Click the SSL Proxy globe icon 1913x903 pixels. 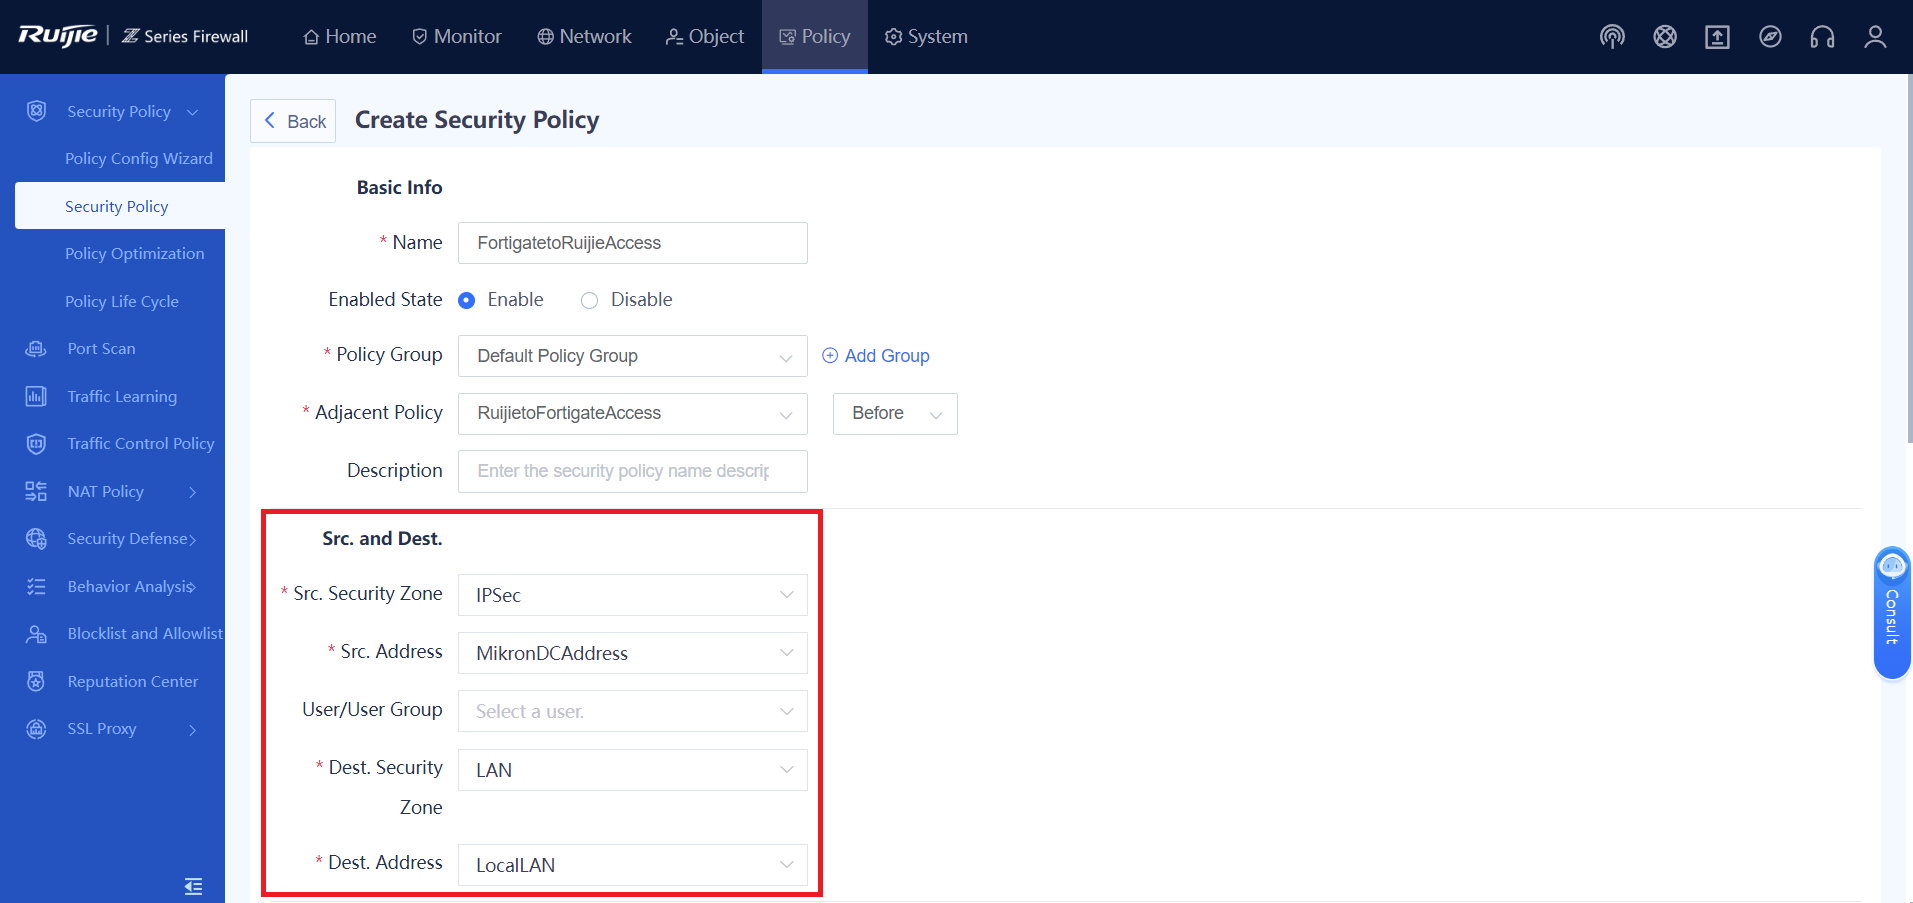point(37,729)
